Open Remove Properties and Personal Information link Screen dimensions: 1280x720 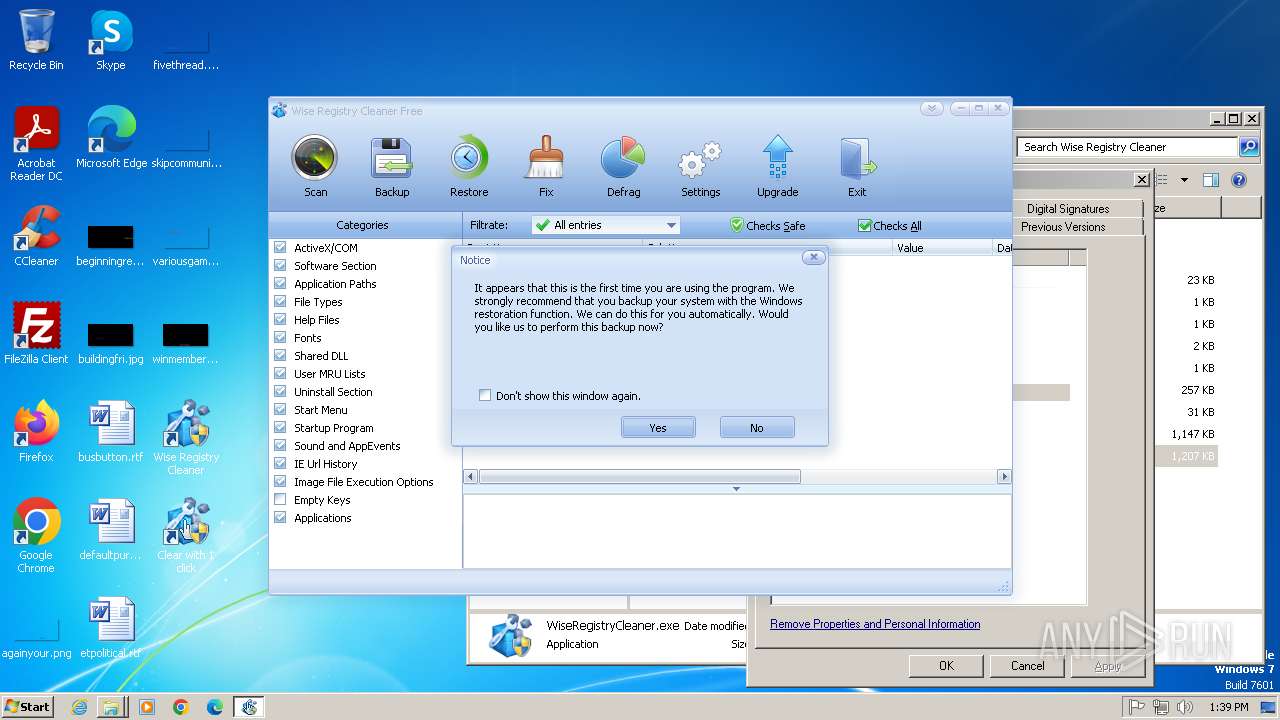[x=875, y=624]
